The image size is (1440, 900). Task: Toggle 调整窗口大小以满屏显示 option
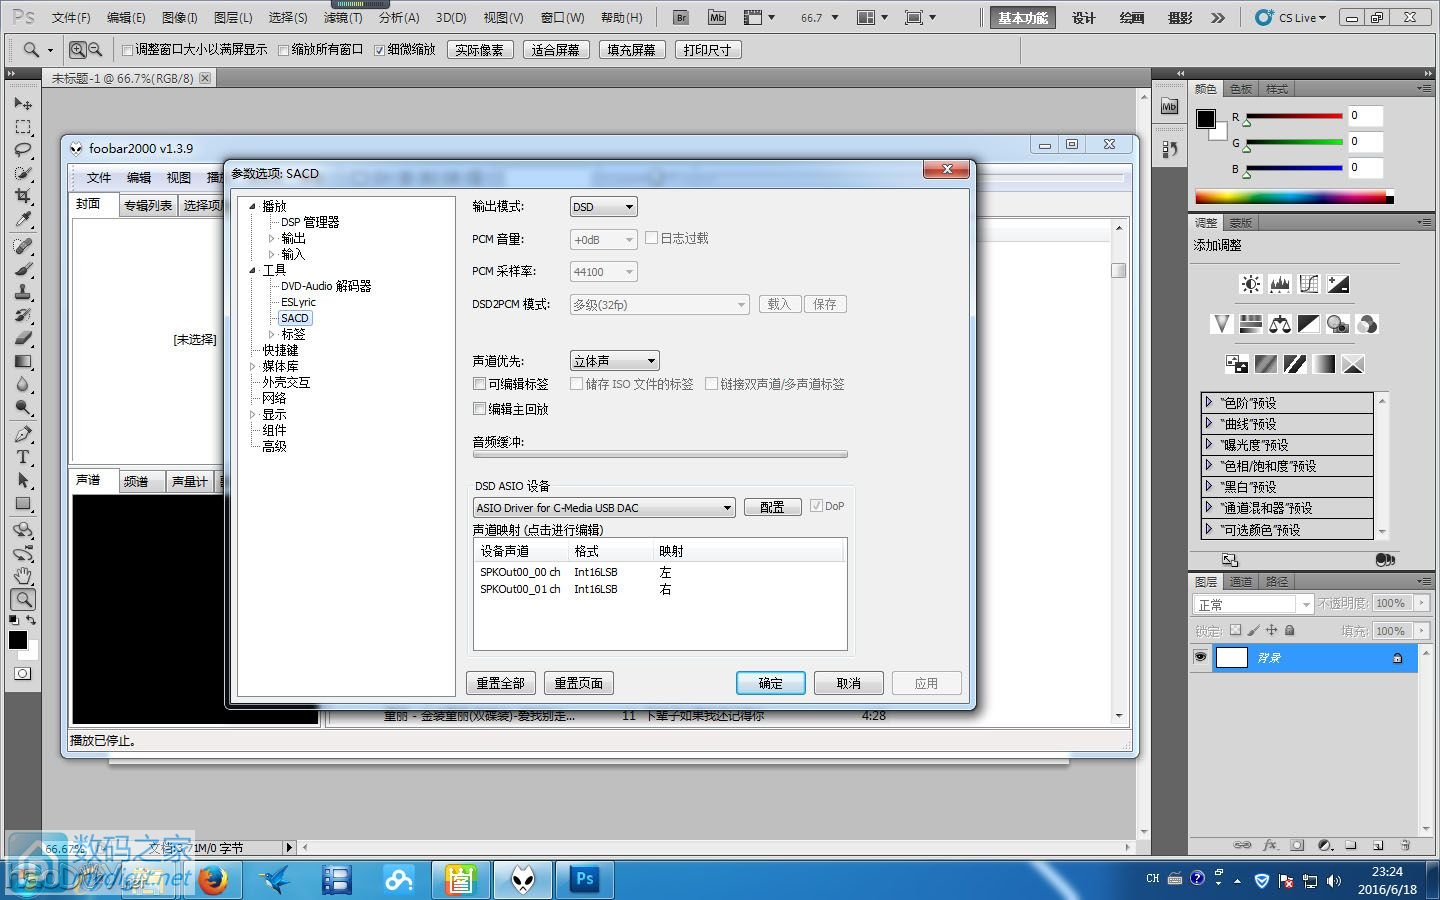pos(127,50)
